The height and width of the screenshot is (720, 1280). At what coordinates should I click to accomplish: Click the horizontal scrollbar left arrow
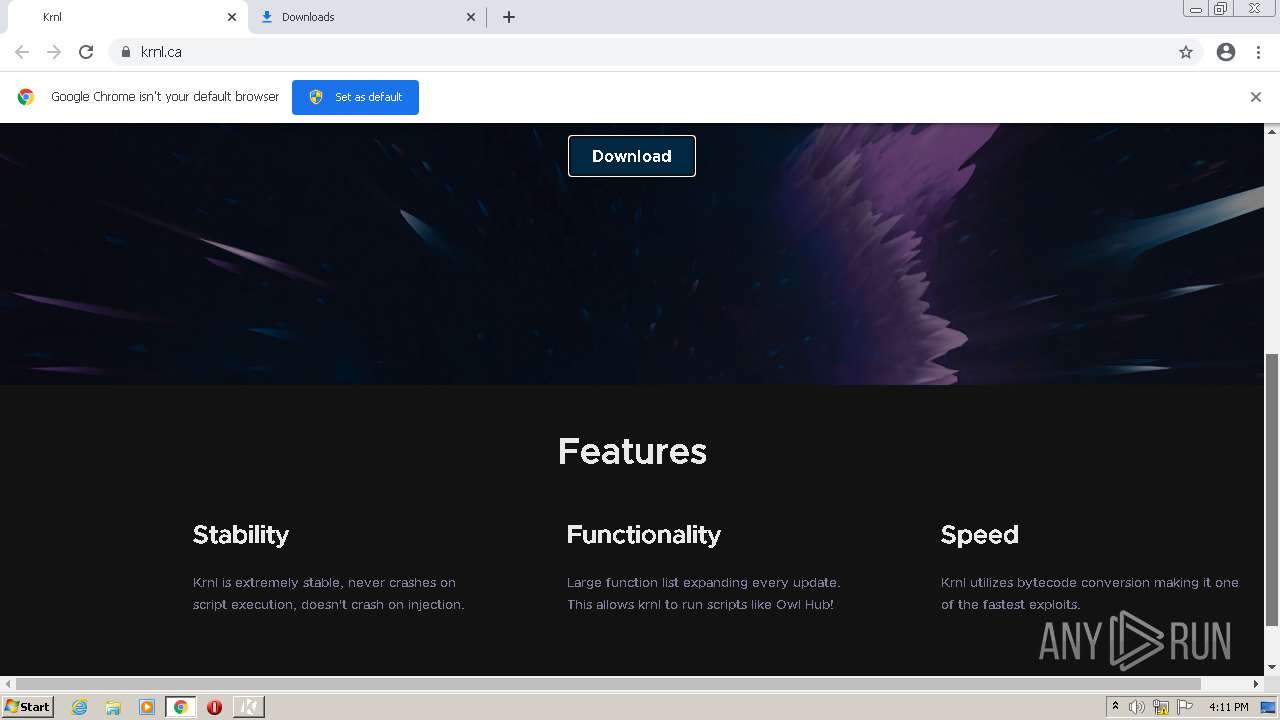8,684
